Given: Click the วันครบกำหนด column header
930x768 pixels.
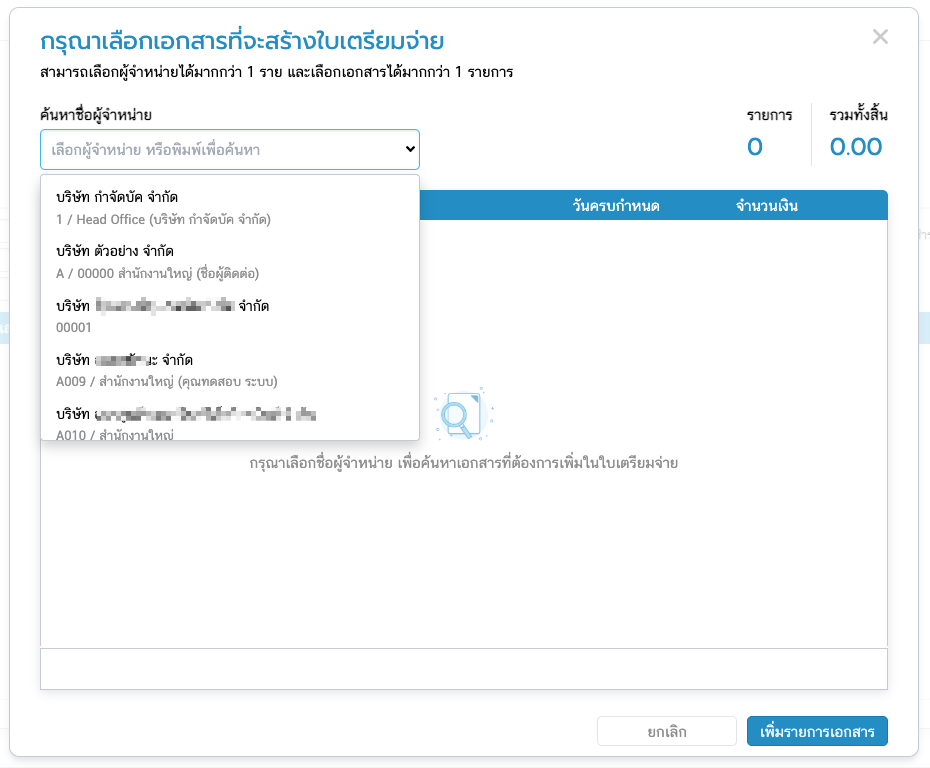Looking at the screenshot, I should click(616, 206).
